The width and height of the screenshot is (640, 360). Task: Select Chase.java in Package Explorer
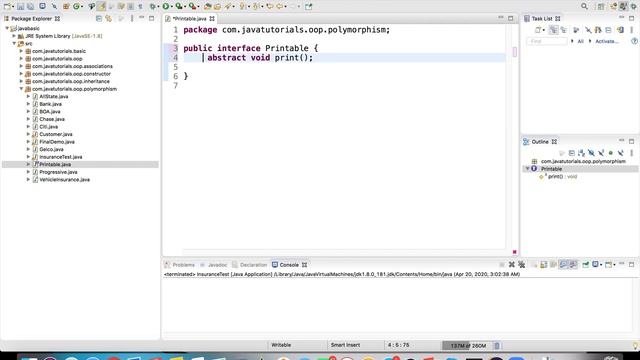52,119
